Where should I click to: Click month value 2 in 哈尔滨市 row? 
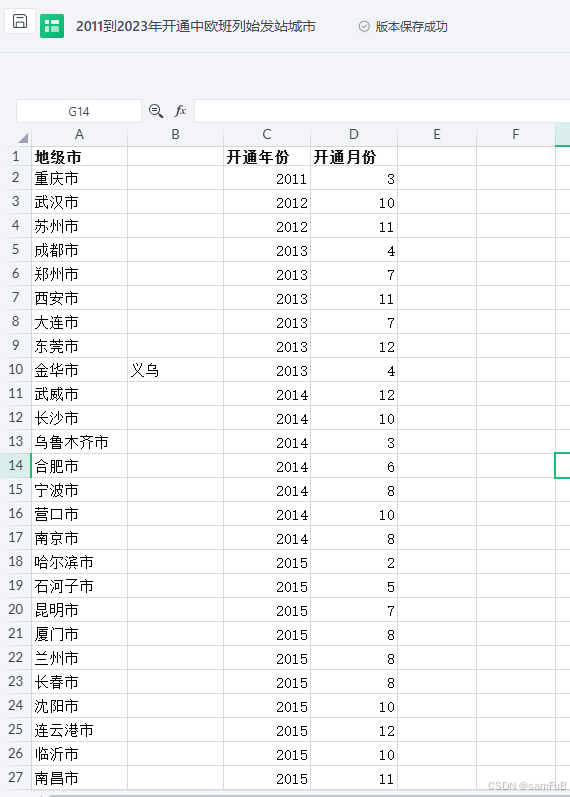(354, 562)
